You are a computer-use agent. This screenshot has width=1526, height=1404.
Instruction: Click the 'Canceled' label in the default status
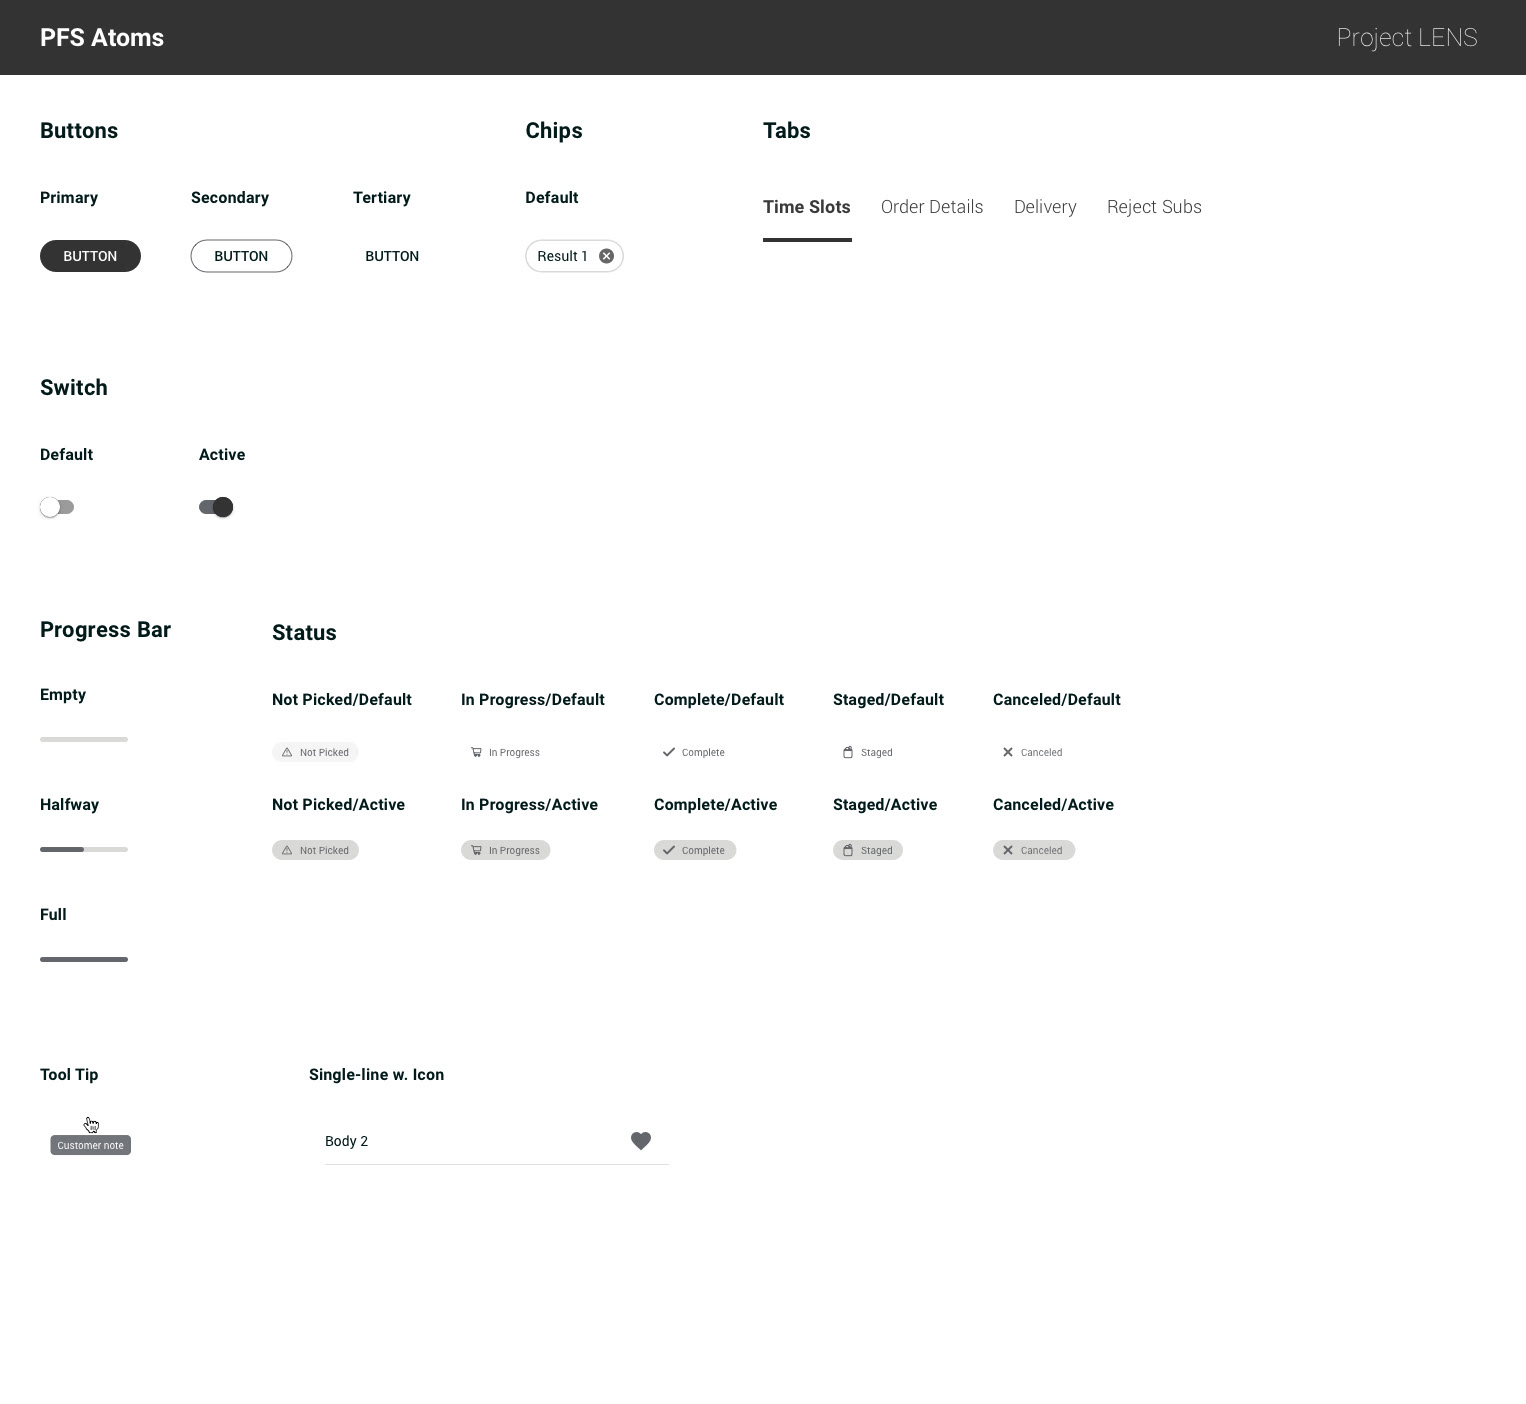tap(1041, 752)
